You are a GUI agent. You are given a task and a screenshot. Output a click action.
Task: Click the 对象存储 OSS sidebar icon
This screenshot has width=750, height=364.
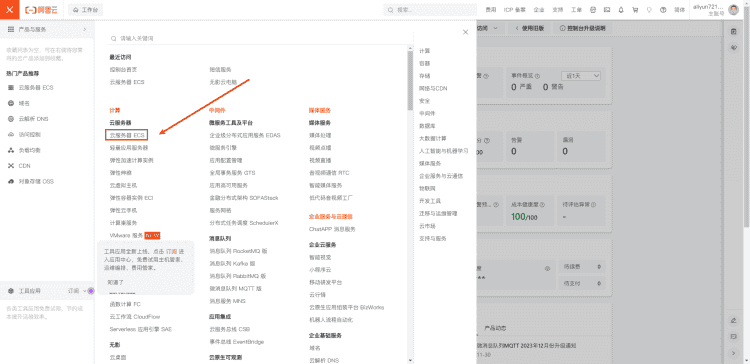[11, 182]
